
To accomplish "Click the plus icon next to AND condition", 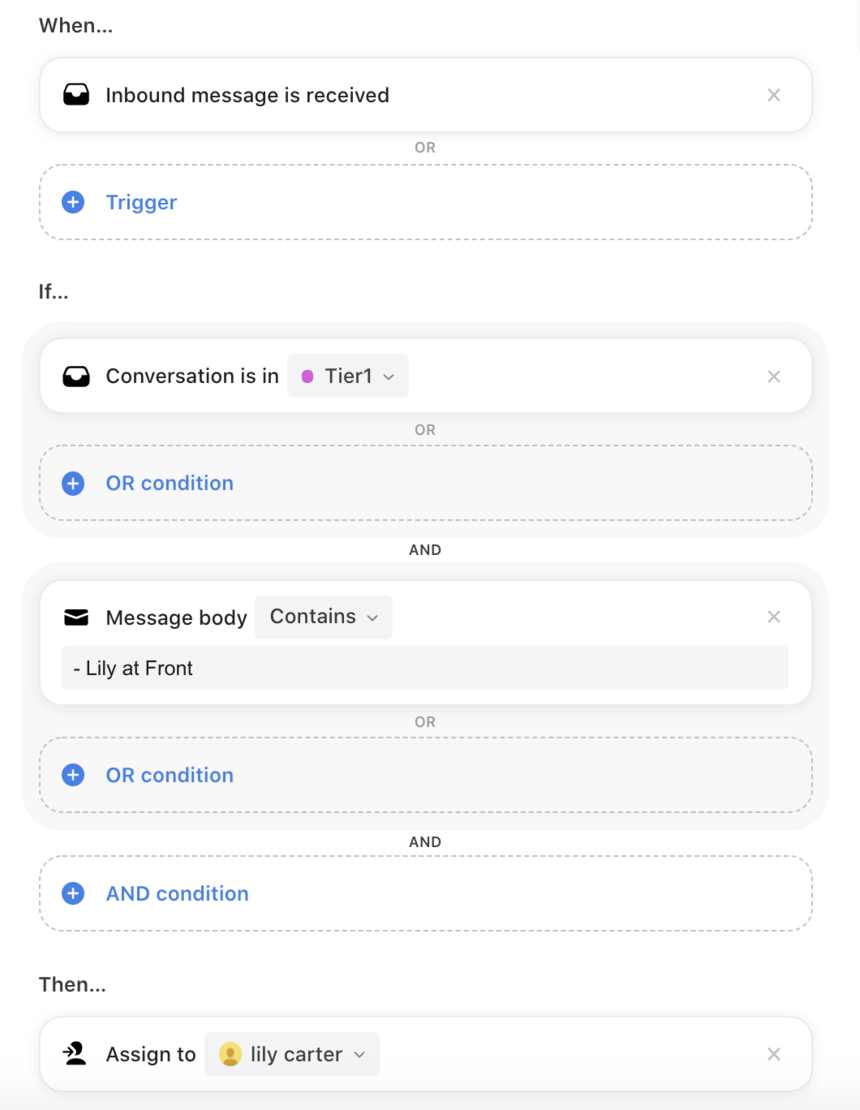I will [73, 893].
